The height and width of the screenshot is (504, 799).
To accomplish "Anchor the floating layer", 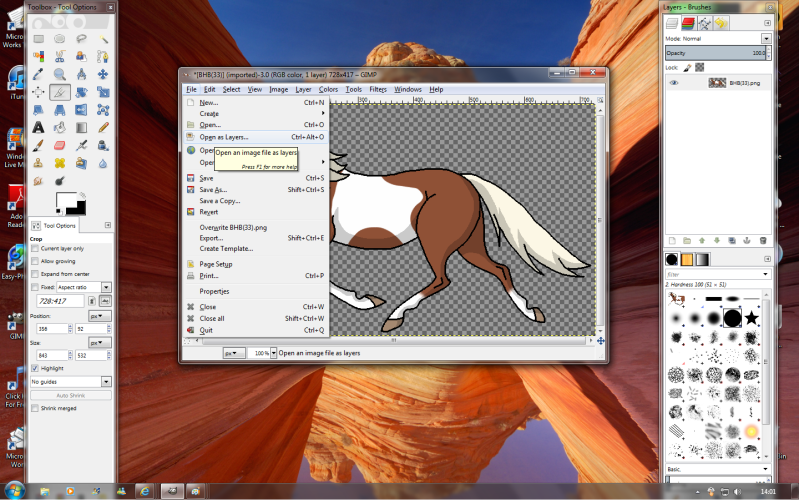I will 747,241.
